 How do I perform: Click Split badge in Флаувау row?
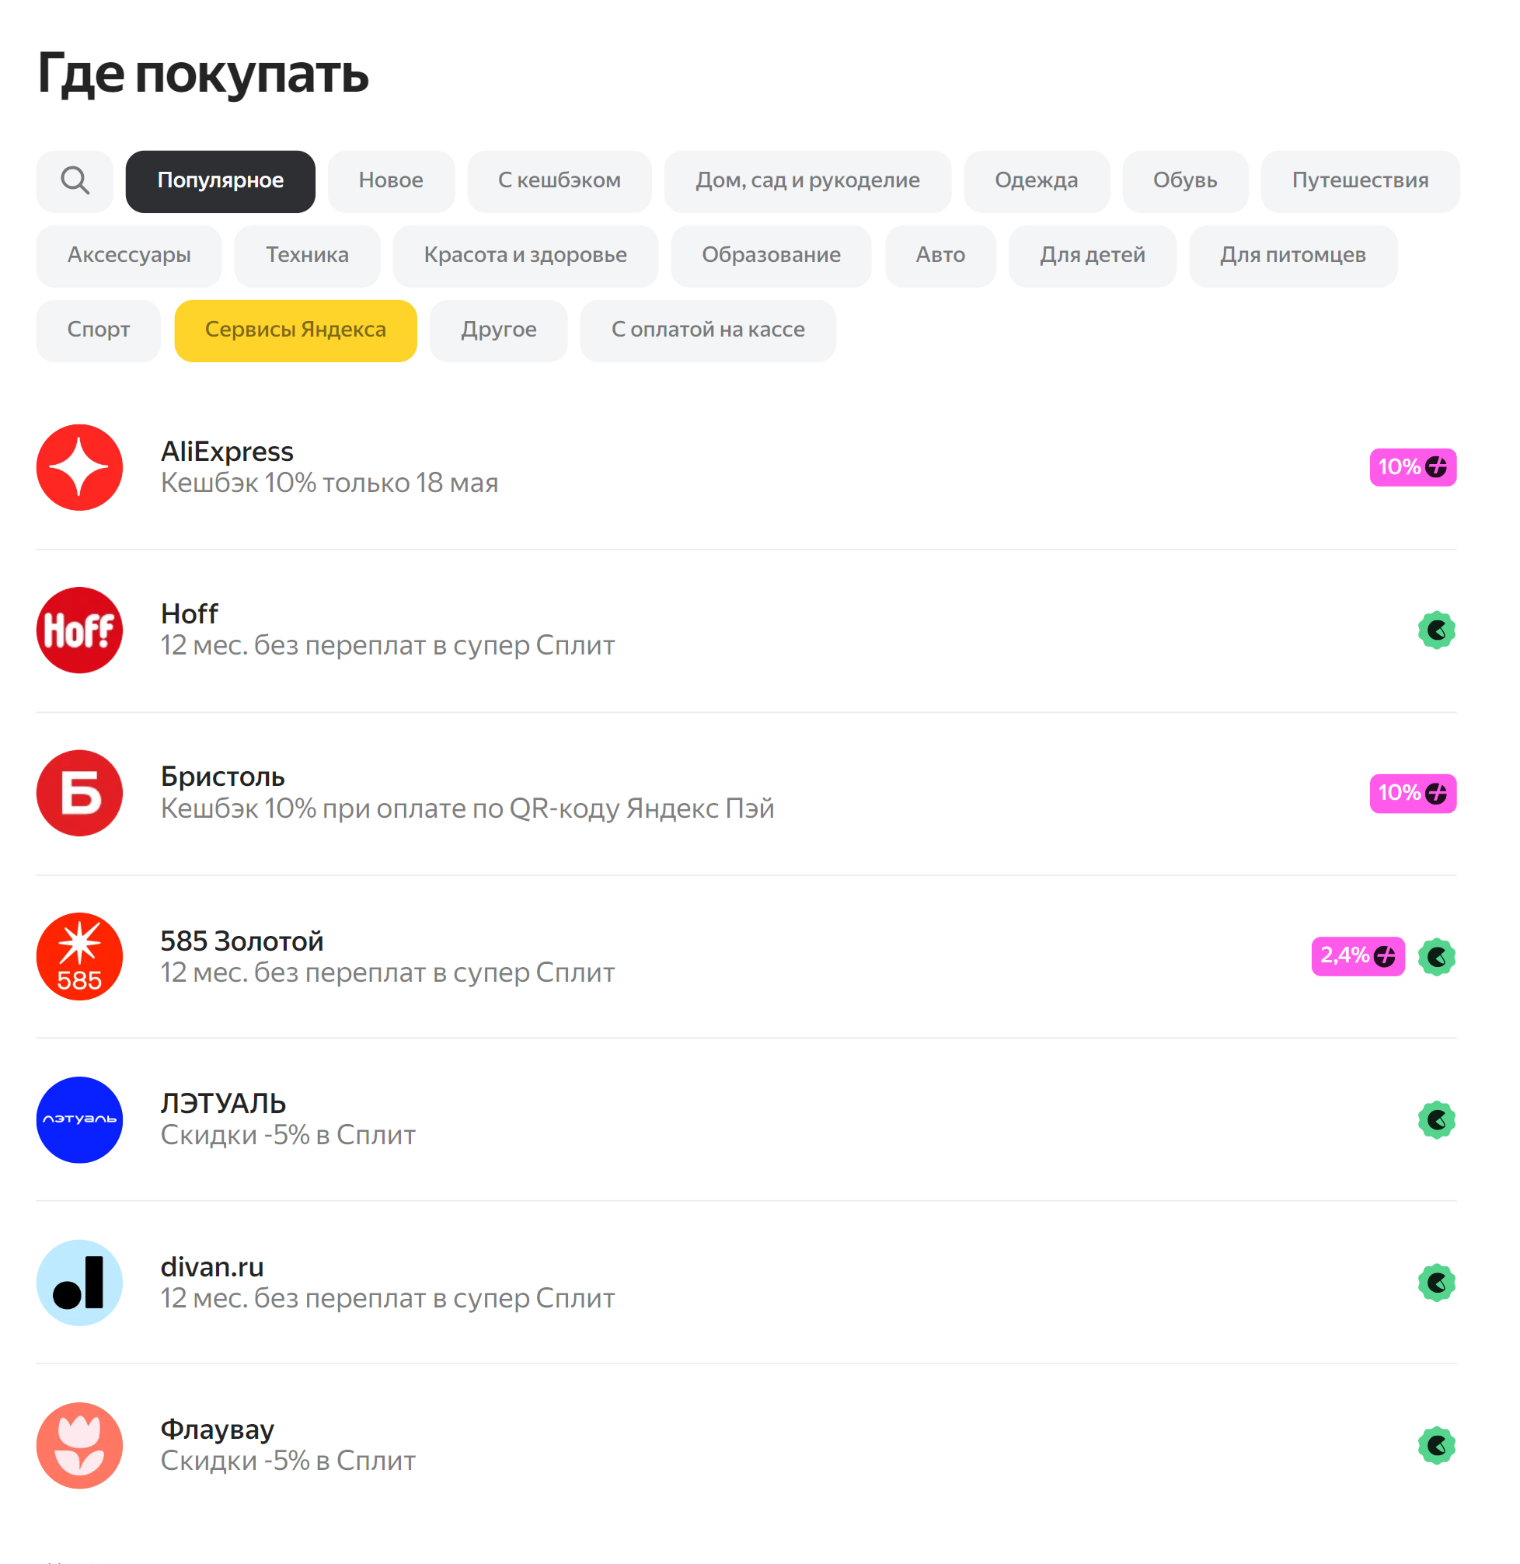pos(1437,1445)
